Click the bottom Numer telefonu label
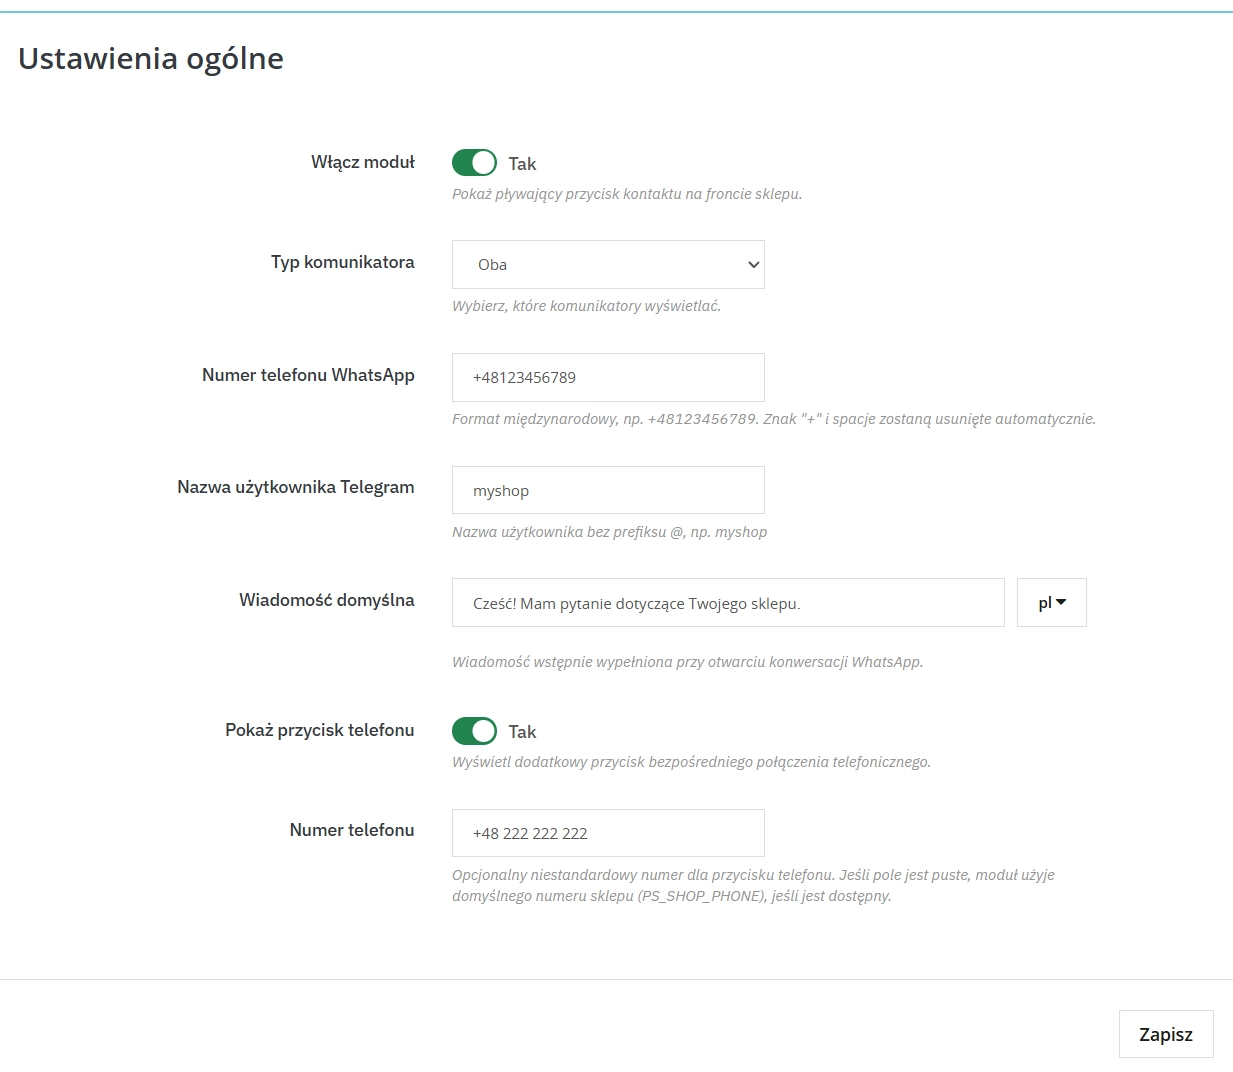The height and width of the screenshot is (1072, 1233). (351, 830)
